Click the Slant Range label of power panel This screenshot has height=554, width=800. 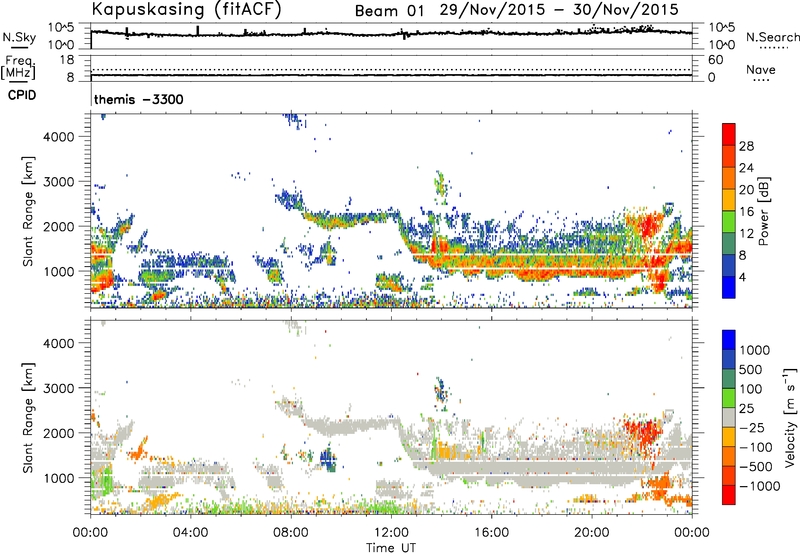tap(28, 212)
